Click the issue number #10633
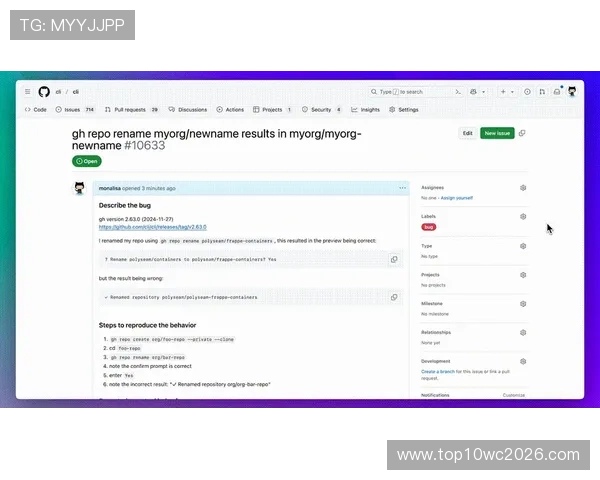Screen dimensions: 600x480 (x=145, y=145)
